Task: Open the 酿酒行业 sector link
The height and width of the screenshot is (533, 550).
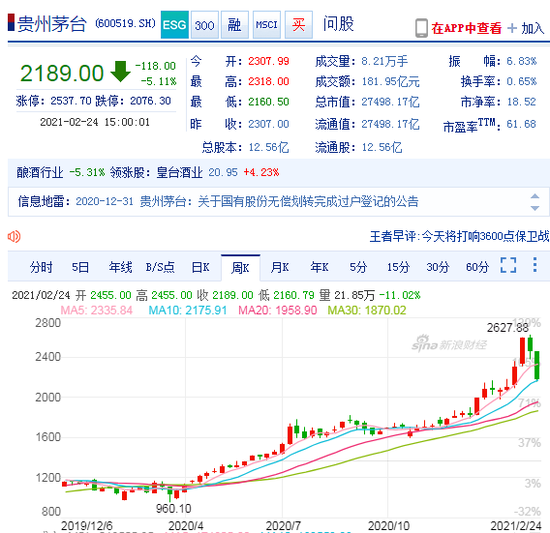Action: 40,173
